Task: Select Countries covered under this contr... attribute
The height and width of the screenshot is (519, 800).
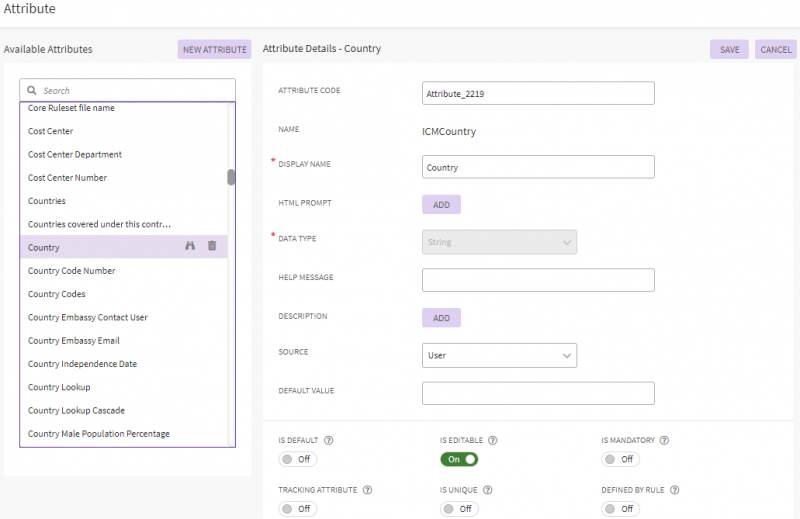Action: (x=123, y=224)
